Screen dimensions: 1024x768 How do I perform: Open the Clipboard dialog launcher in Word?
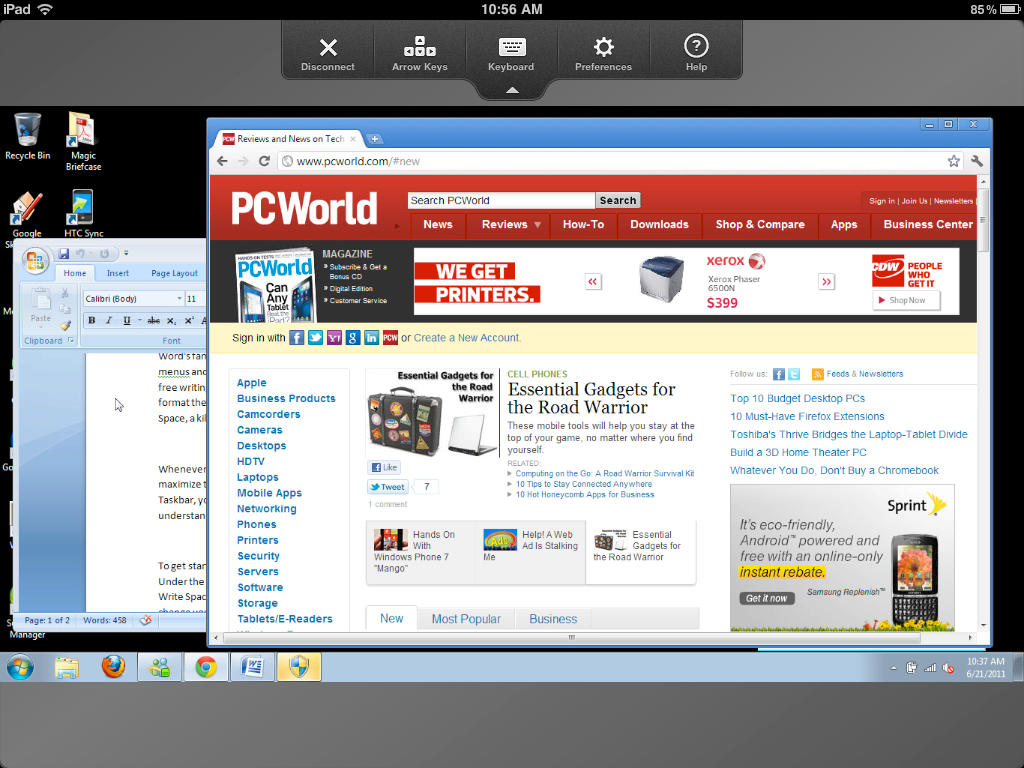click(71, 340)
